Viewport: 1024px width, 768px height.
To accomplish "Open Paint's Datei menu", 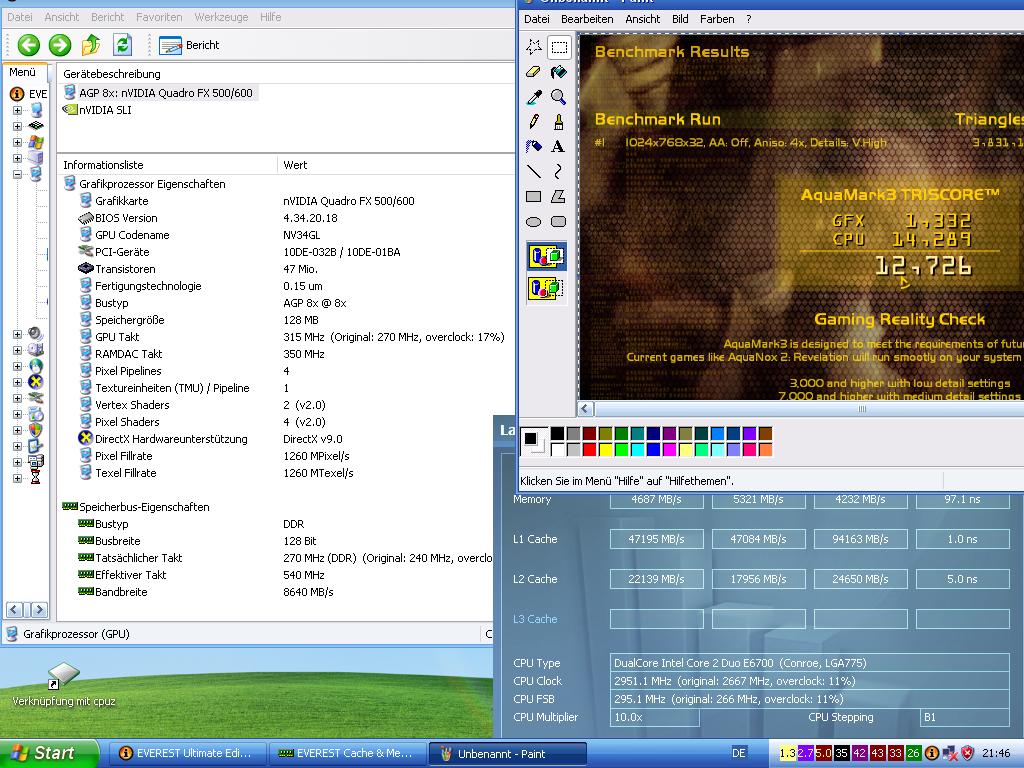I will tap(536, 19).
